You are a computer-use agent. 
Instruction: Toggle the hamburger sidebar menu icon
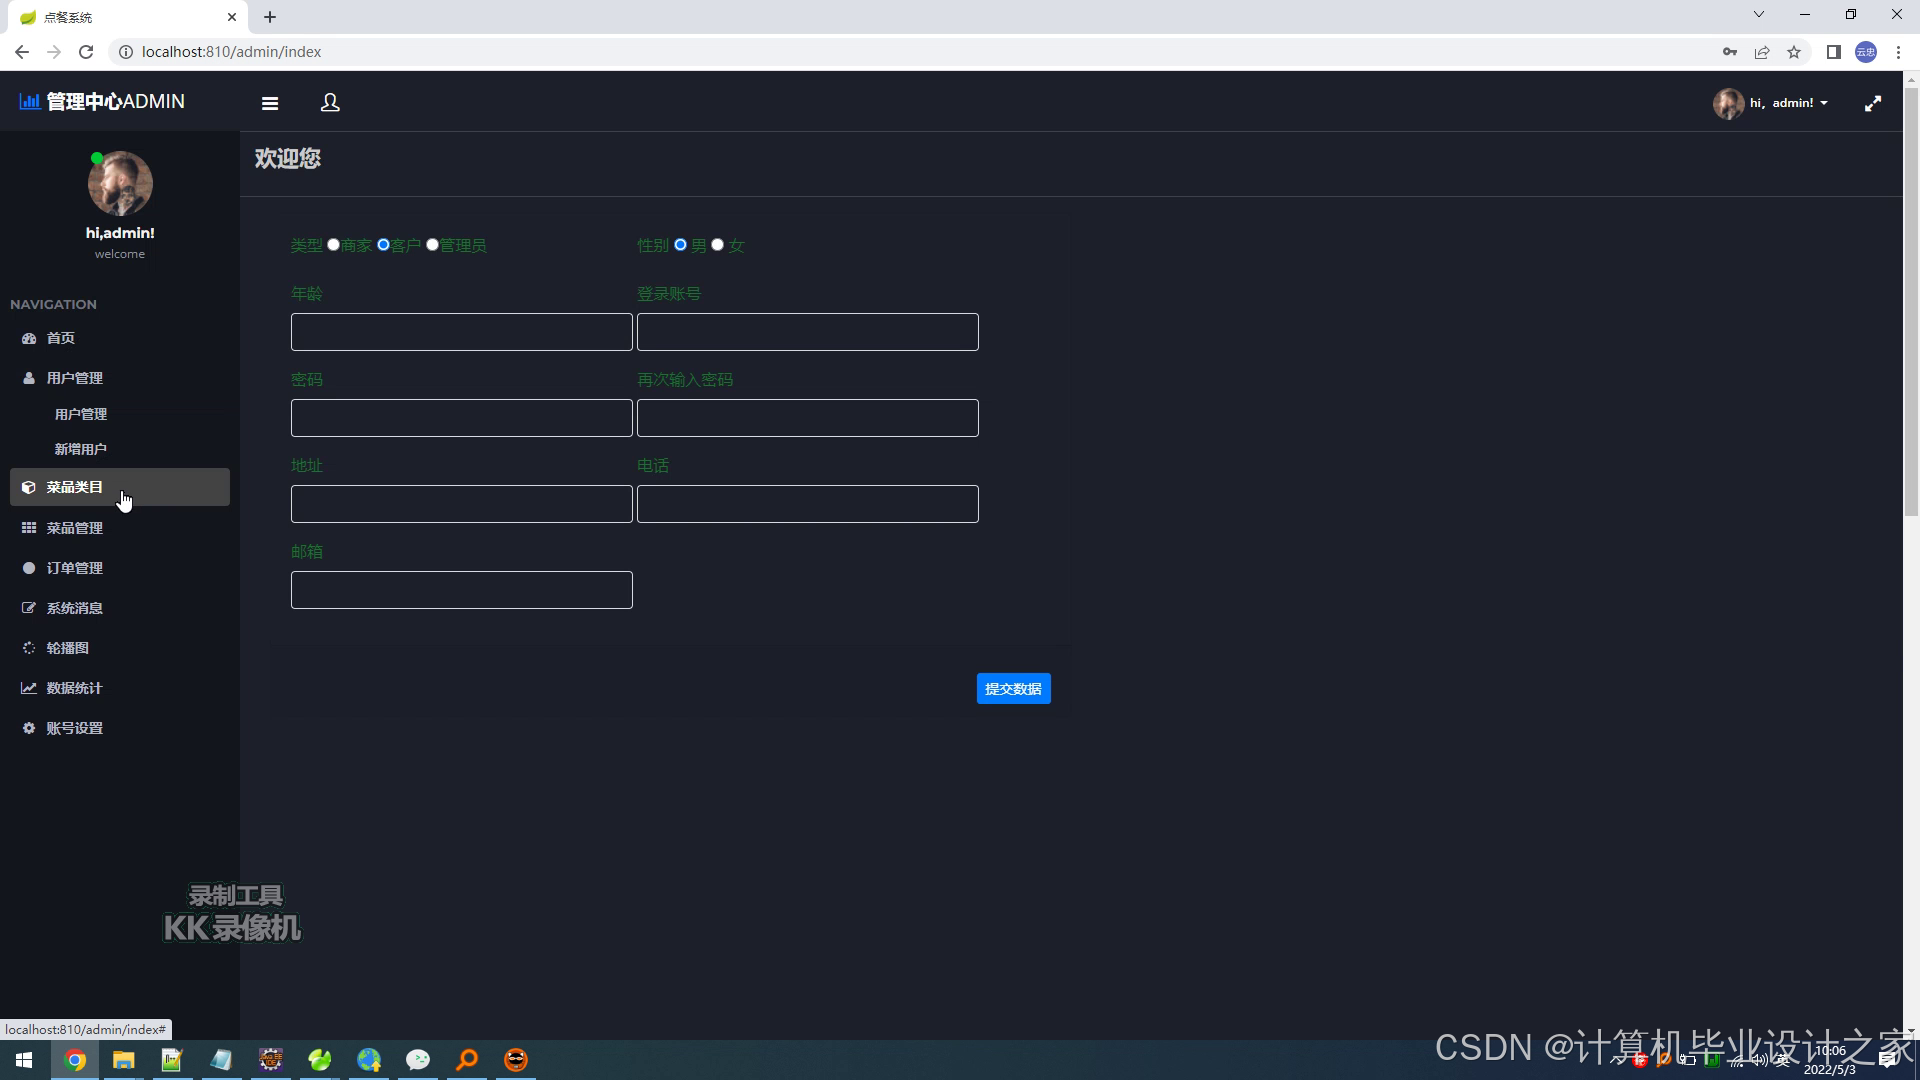[x=270, y=103]
